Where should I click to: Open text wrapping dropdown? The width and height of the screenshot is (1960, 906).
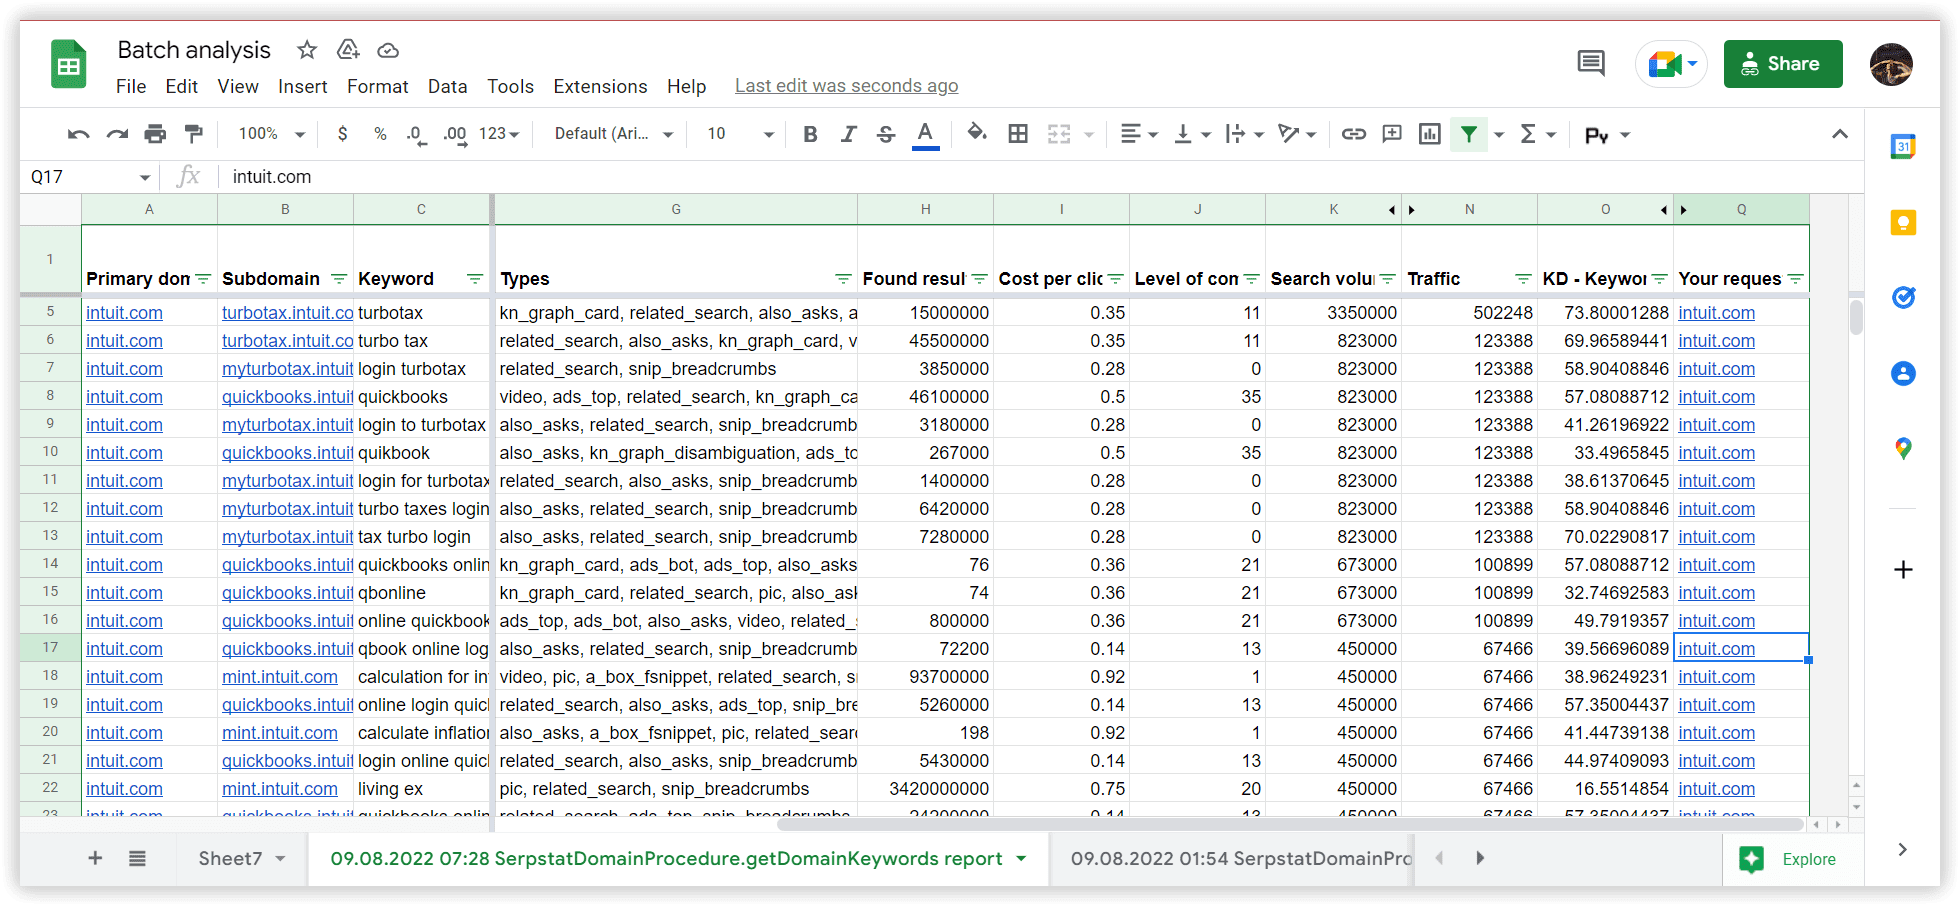[1245, 134]
